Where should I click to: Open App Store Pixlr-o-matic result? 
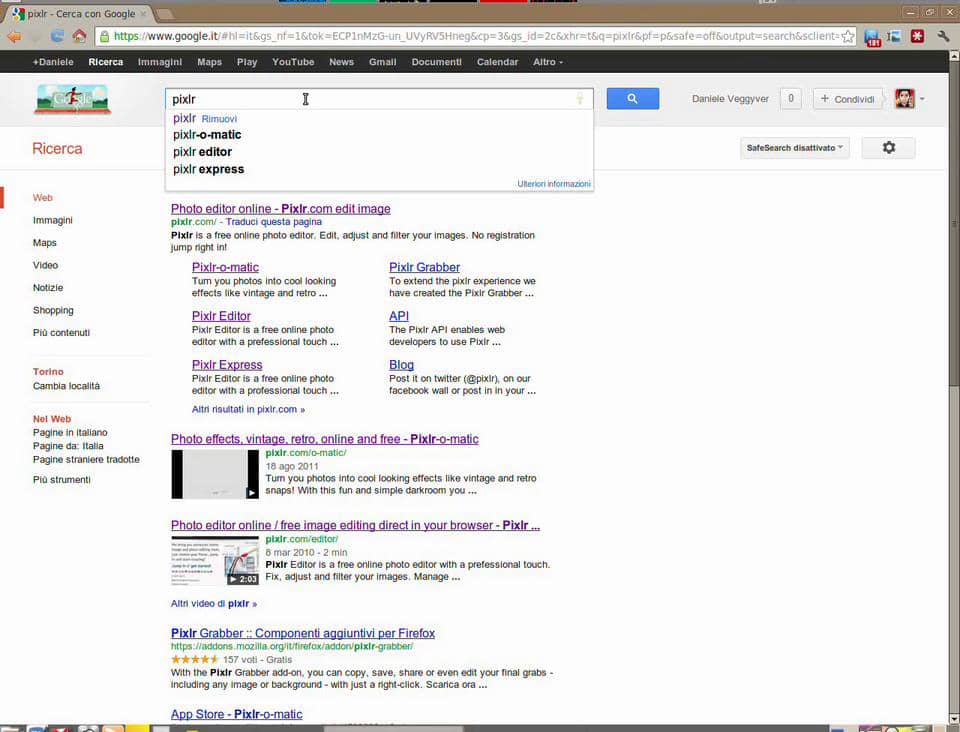coord(236,714)
